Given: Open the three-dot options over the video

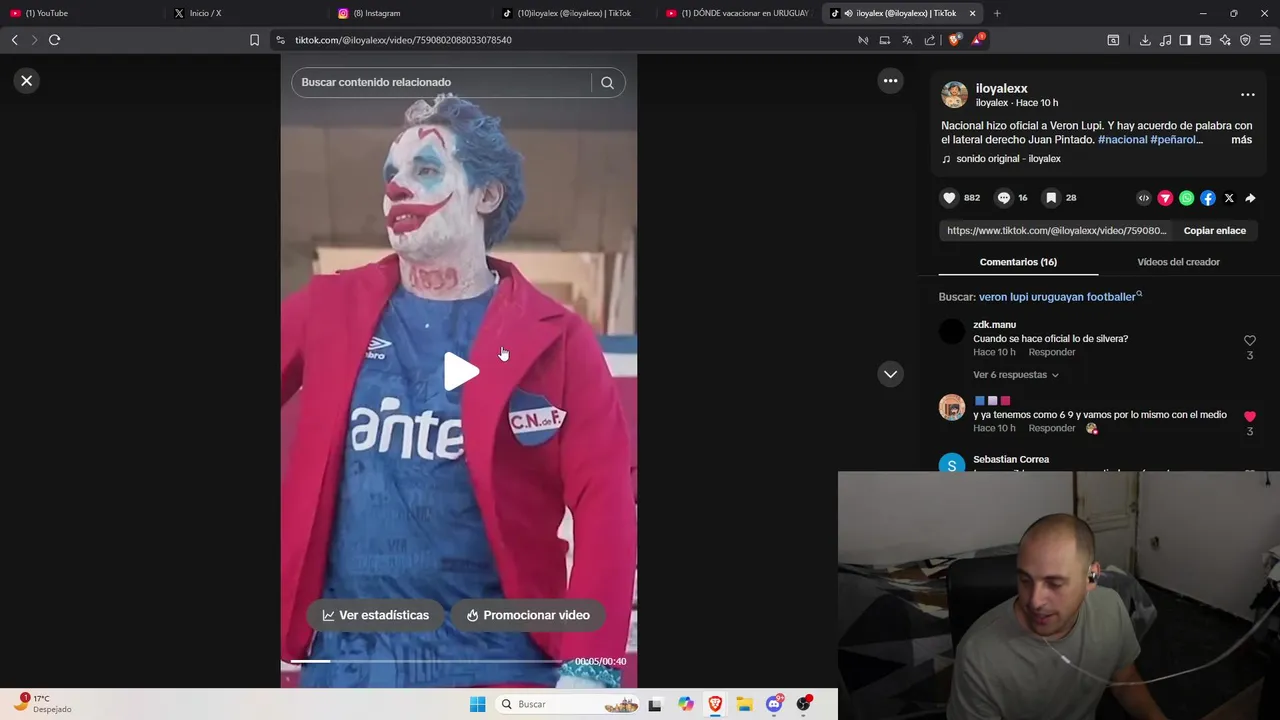Looking at the screenshot, I should tap(890, 81).
